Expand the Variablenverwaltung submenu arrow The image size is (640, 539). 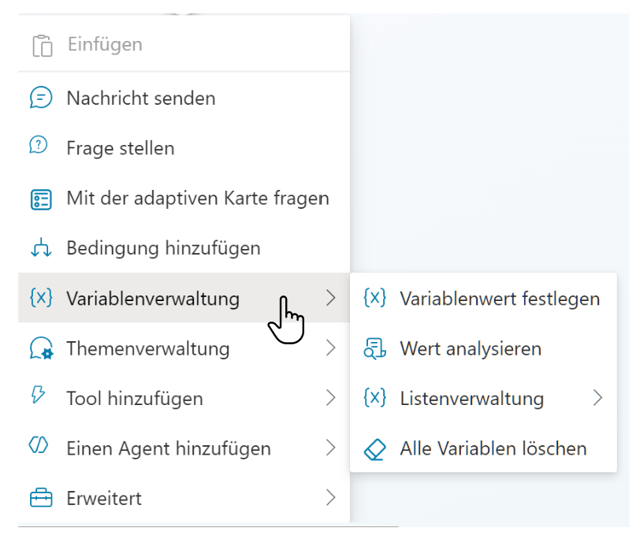pyautogui.click(x=331, y=298)
